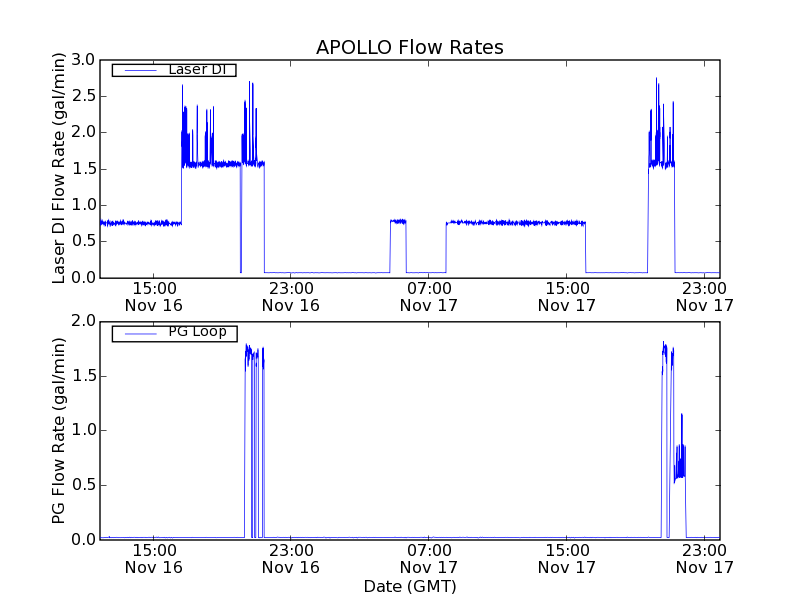This screenshot has height=600, width=800.
Task: Click the '15:00 Nov 16' label under bottom chart
Action: [154, 559]
